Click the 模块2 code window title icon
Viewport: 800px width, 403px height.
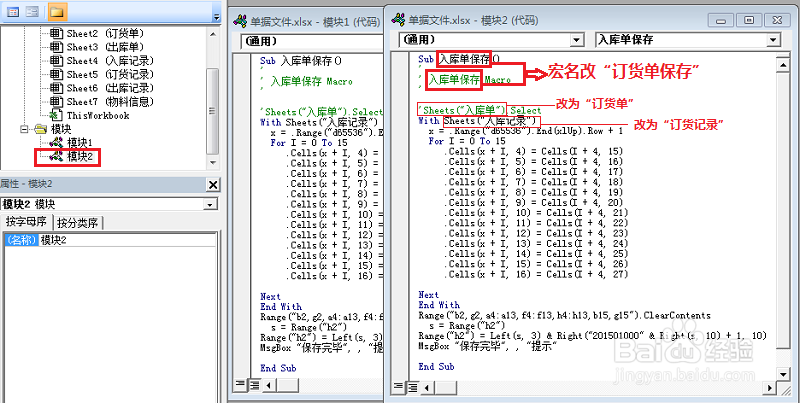tap(397, 20)
